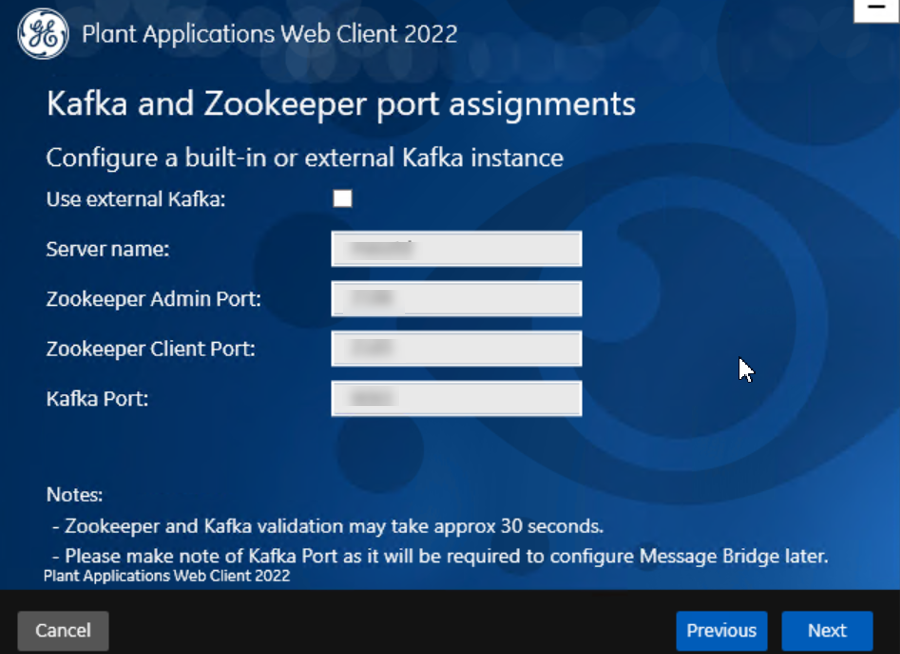Click the note about validation taking 30 seconds

click(x=328, y=527)
